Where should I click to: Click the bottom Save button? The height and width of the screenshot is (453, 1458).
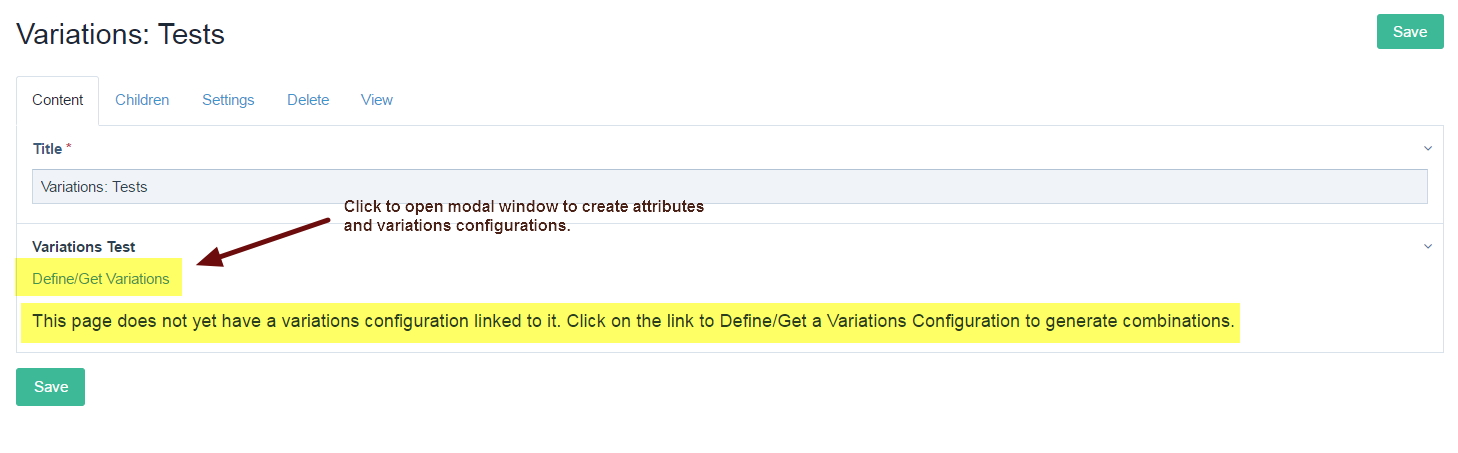(x=50, y=387)
